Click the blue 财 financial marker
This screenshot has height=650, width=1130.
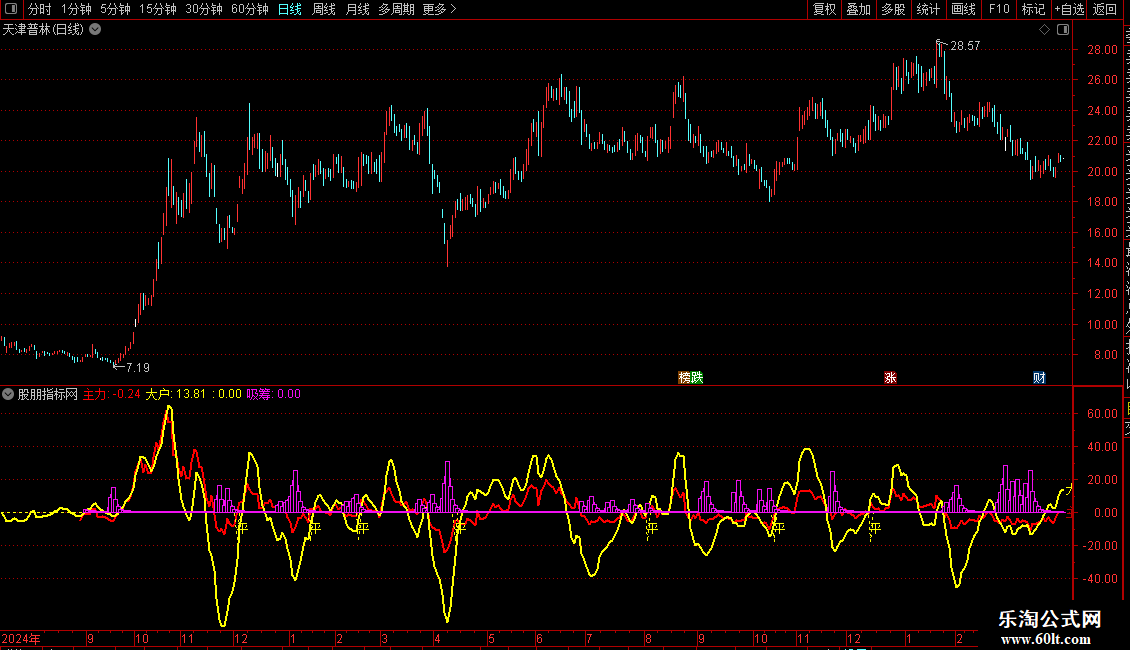(x=1039, y=378)
